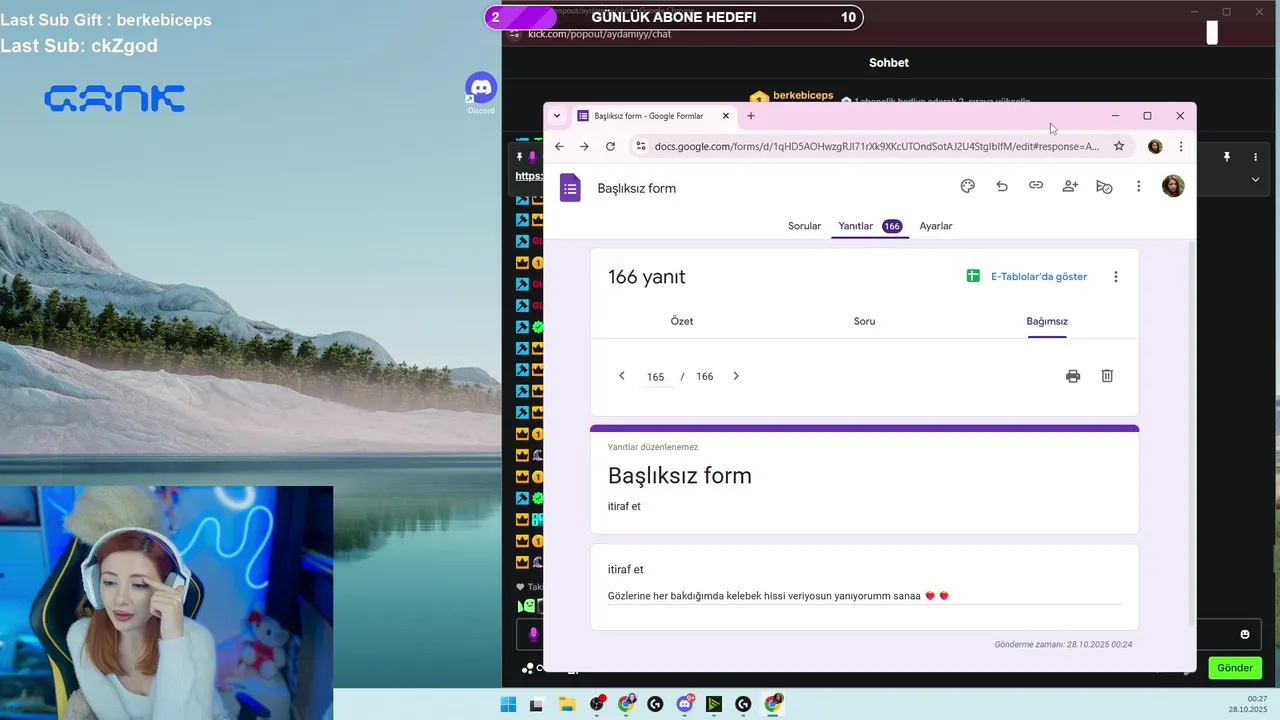Select the Bağımsız responses view
The width and height of the screenshot is (1280, 720).
click(x=1047, y=321)
